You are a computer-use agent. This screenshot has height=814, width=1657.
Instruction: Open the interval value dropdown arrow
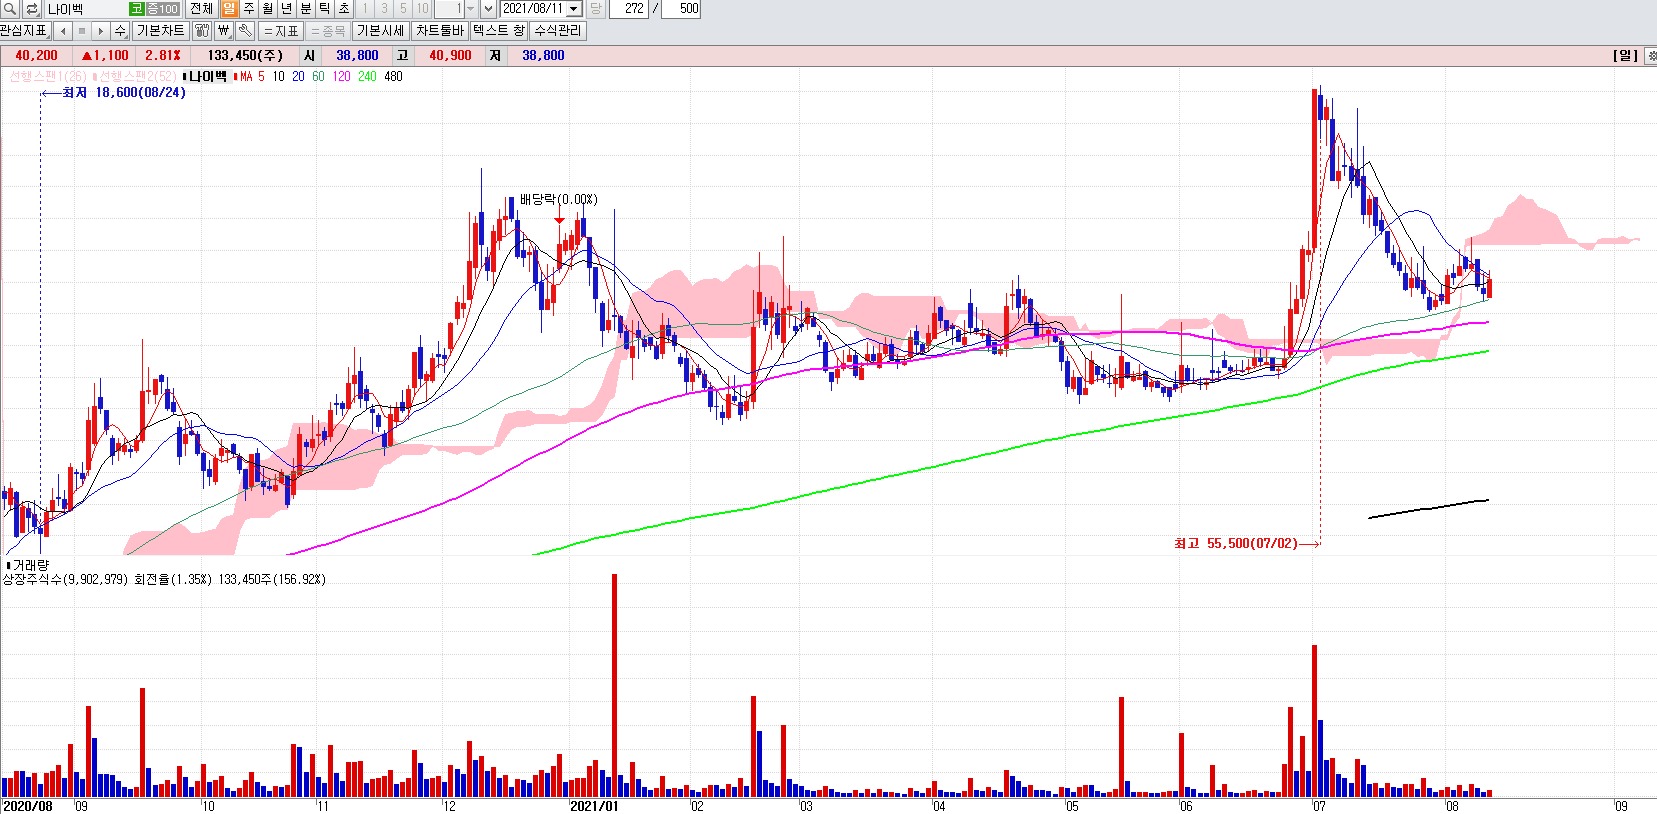click(470, 8)
